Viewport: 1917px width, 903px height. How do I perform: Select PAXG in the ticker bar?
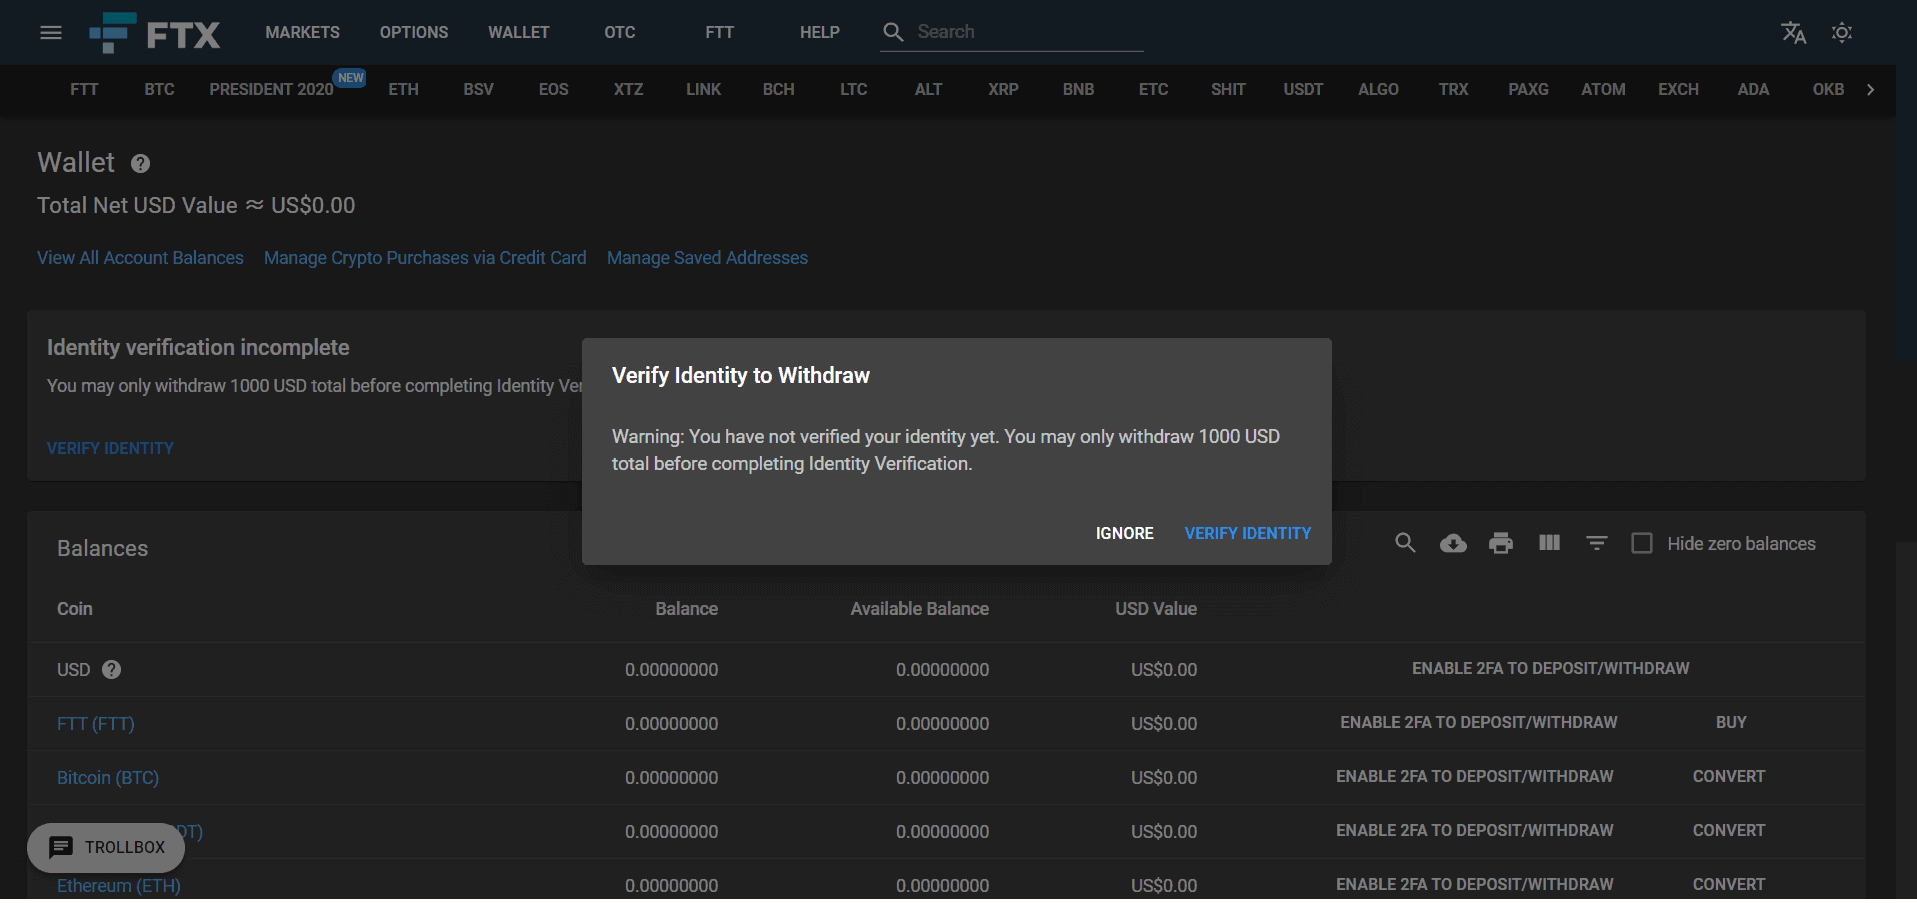point(1528,90)
